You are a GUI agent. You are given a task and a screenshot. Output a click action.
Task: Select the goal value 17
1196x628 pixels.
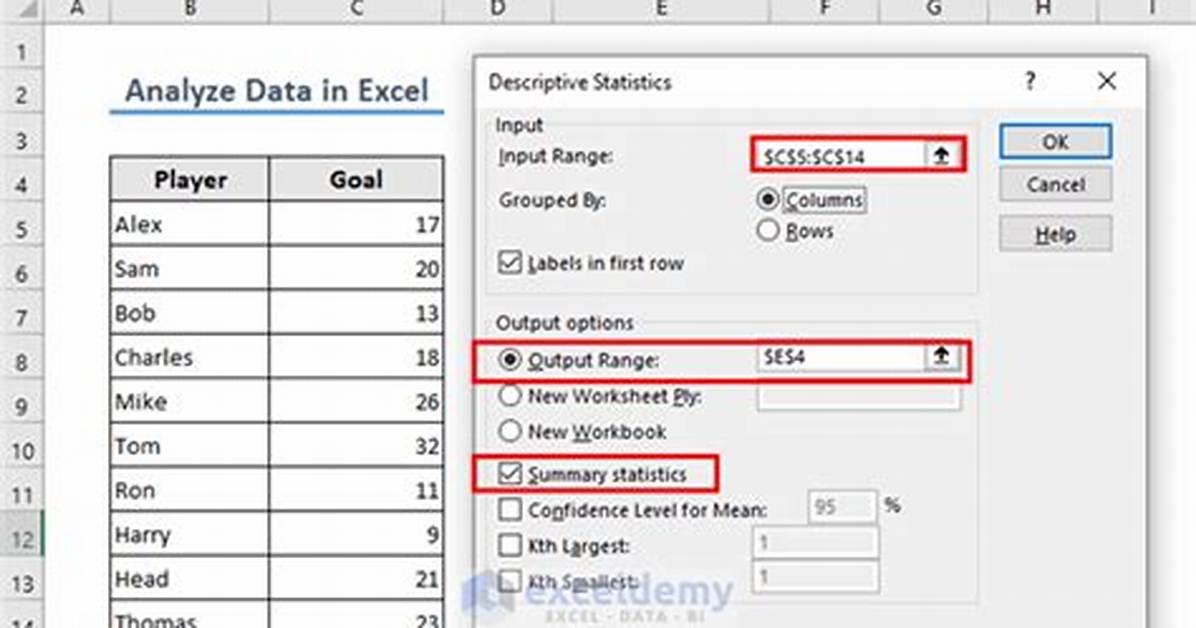(x=356, y=224)
